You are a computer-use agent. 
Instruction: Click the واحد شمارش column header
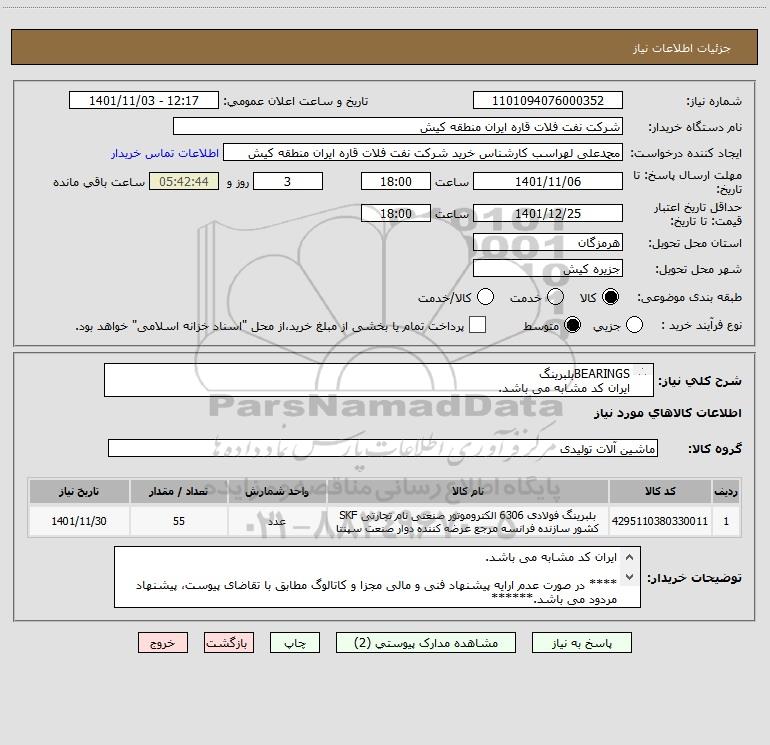277,491
